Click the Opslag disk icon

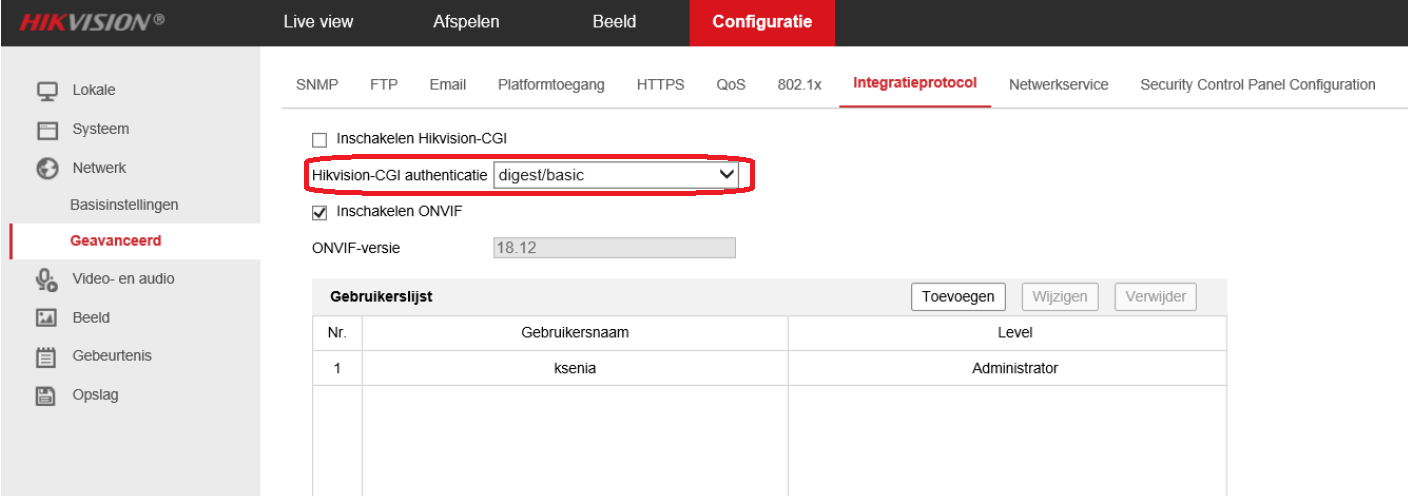(x=48, y=396)
